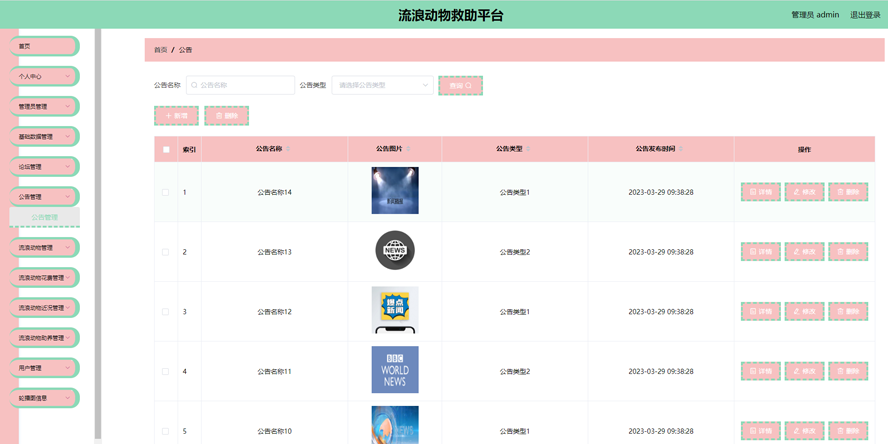The image size is (888, 444).
Task: Toggle the select-all checkbox in table header
Action: pyautogui.click(x=166, y=150)
